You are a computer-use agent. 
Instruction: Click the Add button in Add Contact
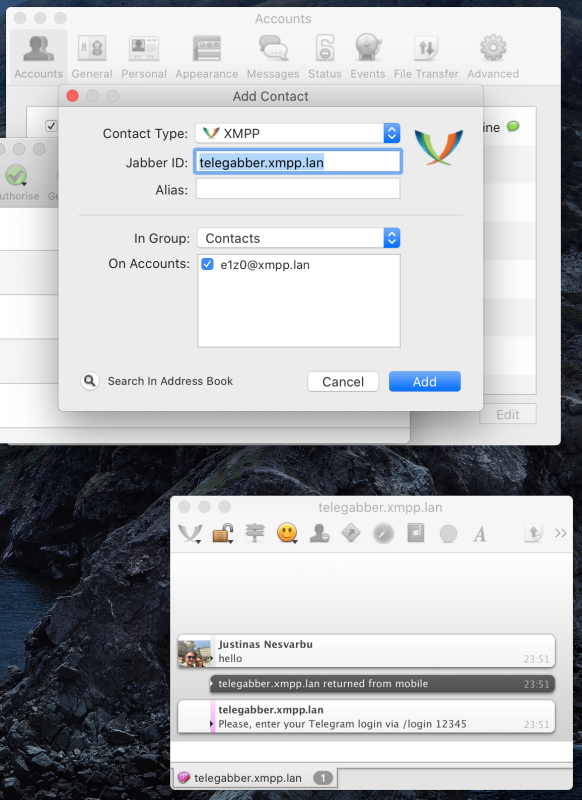tap(425, 382)
